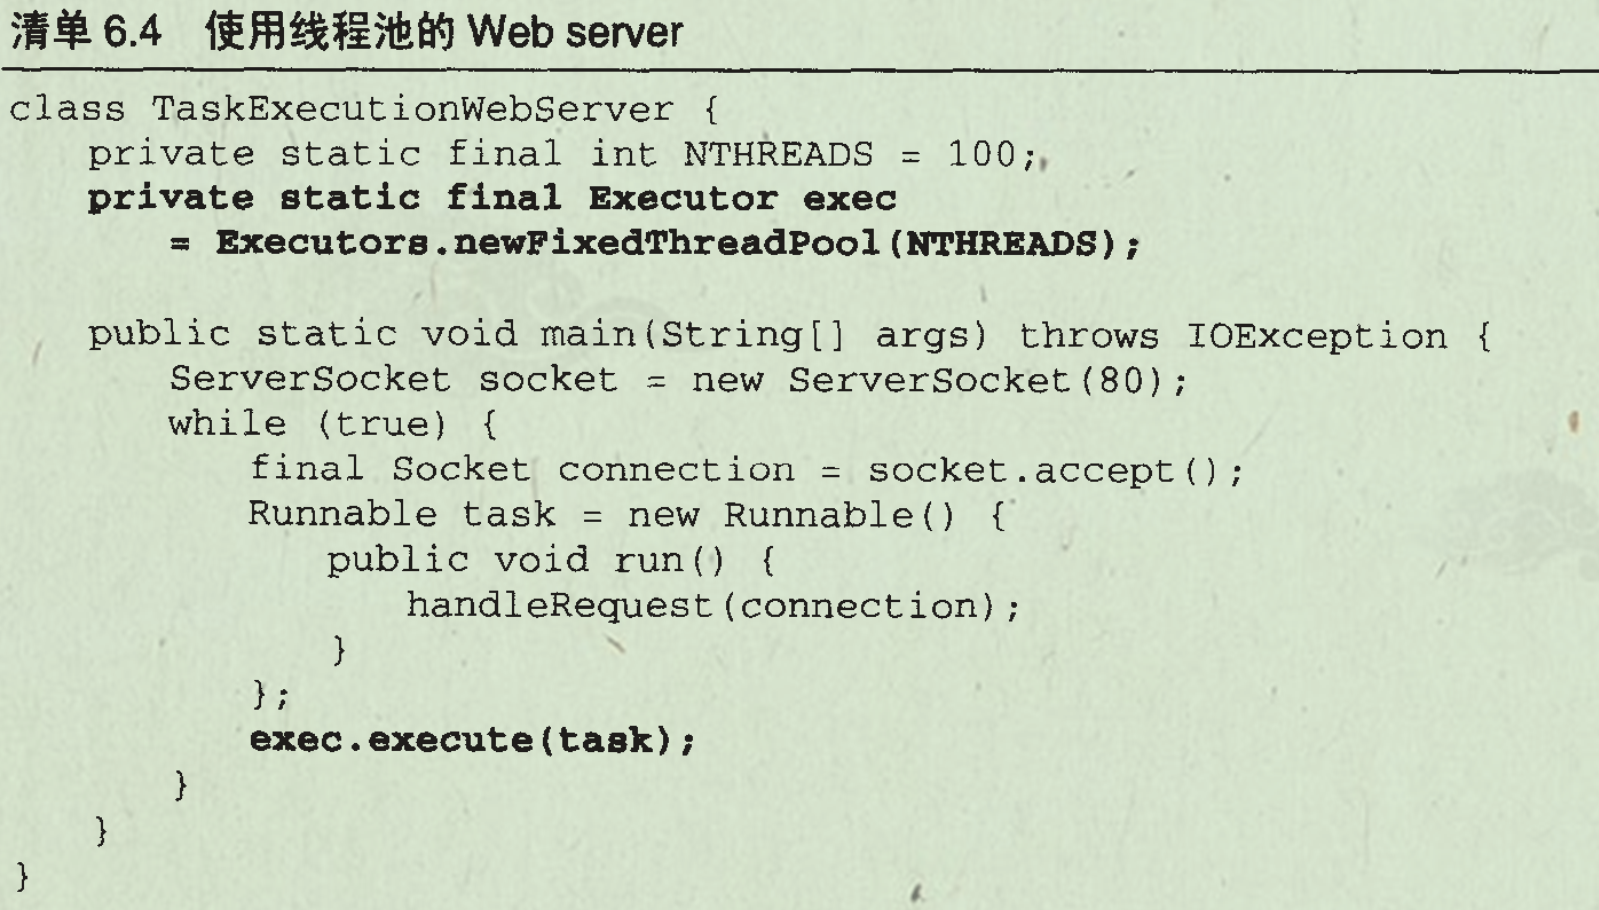Click public void run() method signature
This screenshot has height=910, width=1599.
pos(525,560)
